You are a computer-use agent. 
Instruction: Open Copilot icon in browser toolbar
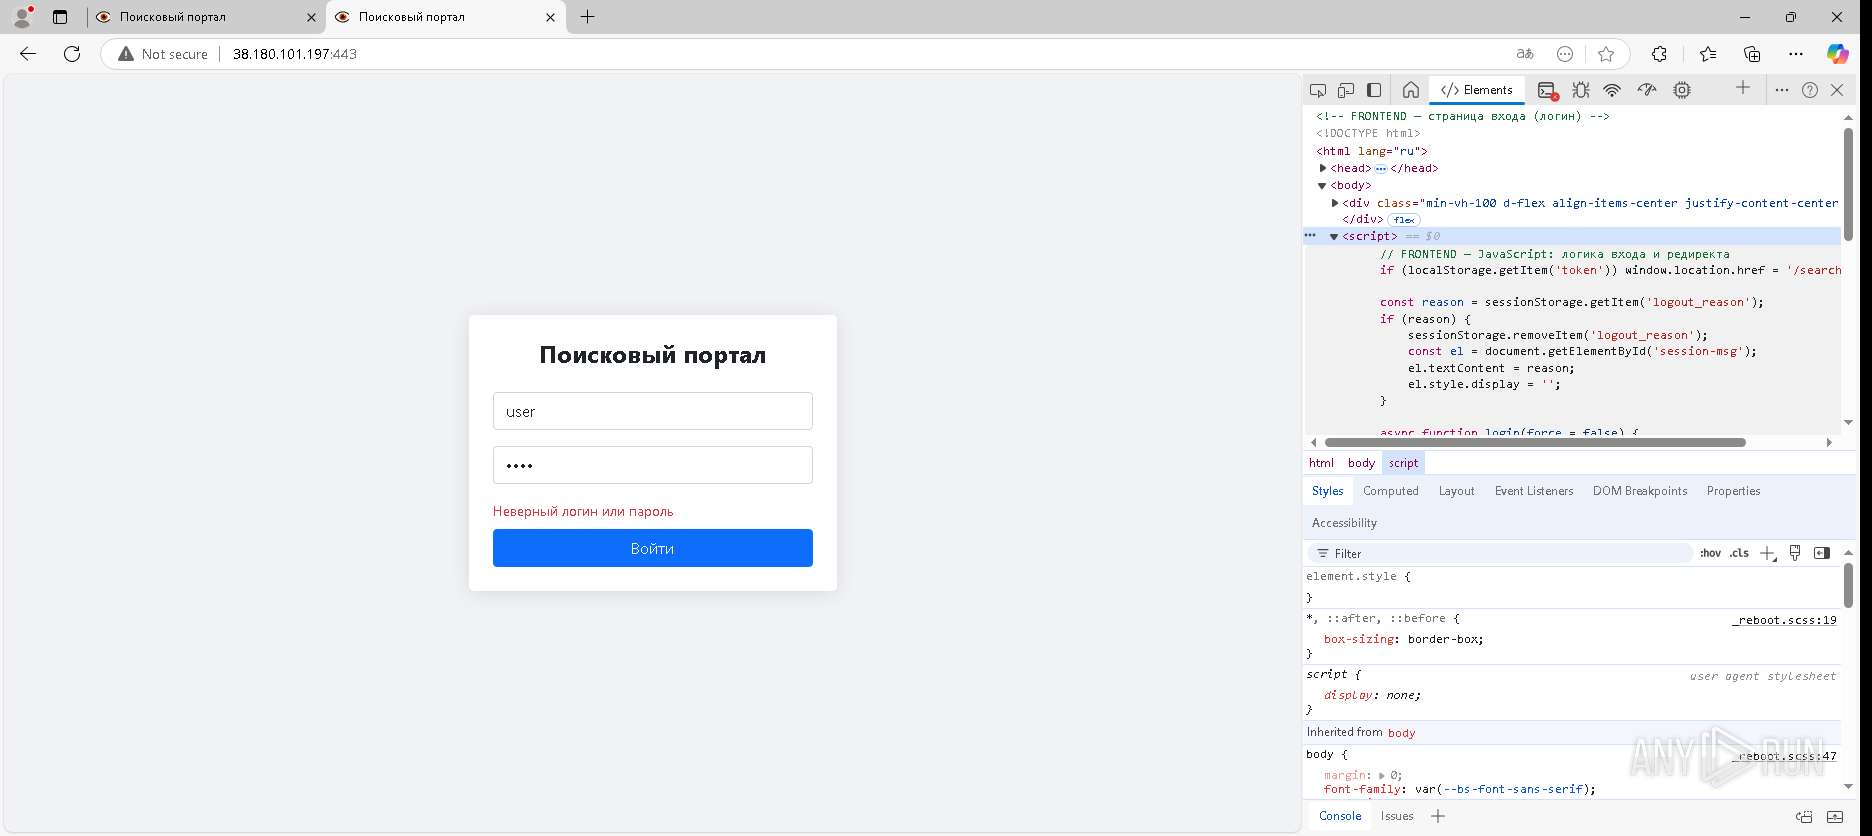pyautogui.click(x=1838, y=54)
